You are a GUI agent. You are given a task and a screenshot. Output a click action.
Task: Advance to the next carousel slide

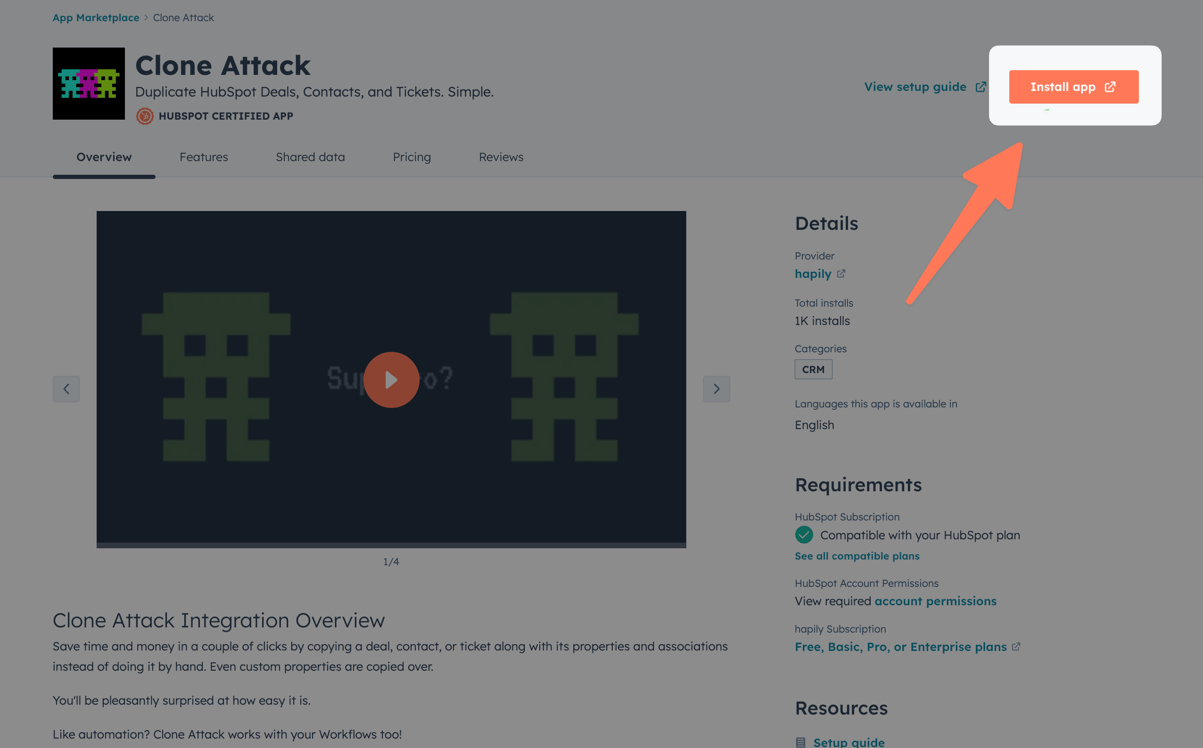tap(716, 389)
